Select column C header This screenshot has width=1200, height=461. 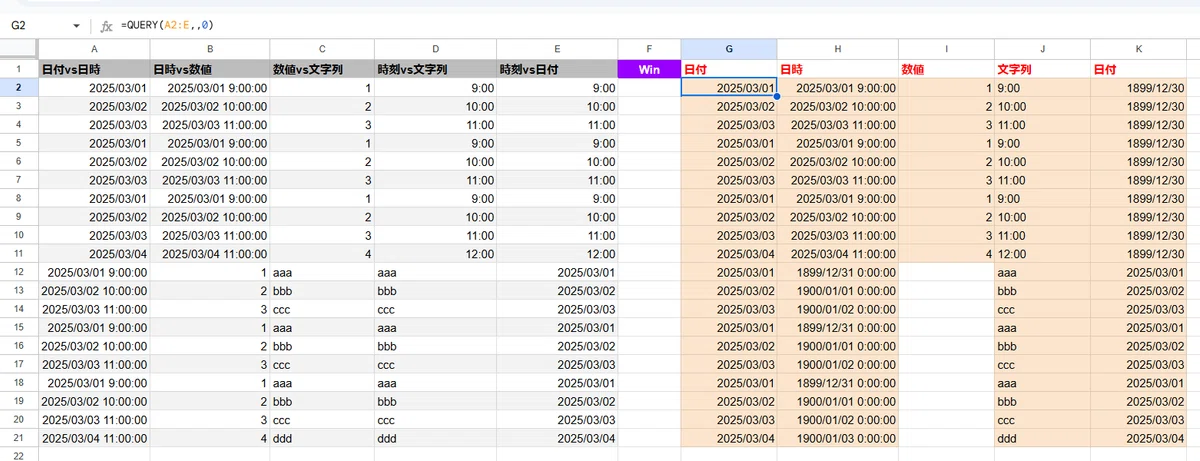[x=322, y=49]
